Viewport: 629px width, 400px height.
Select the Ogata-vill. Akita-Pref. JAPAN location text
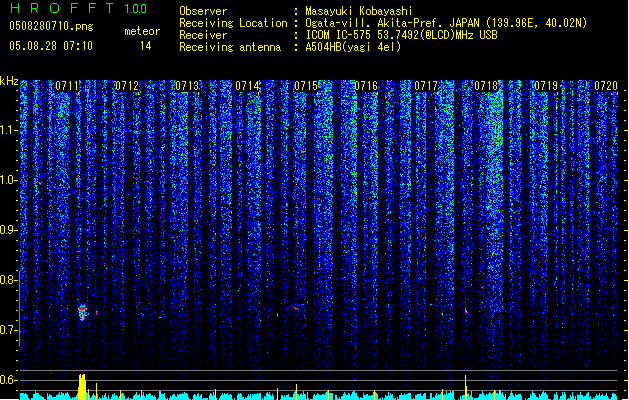446,23
